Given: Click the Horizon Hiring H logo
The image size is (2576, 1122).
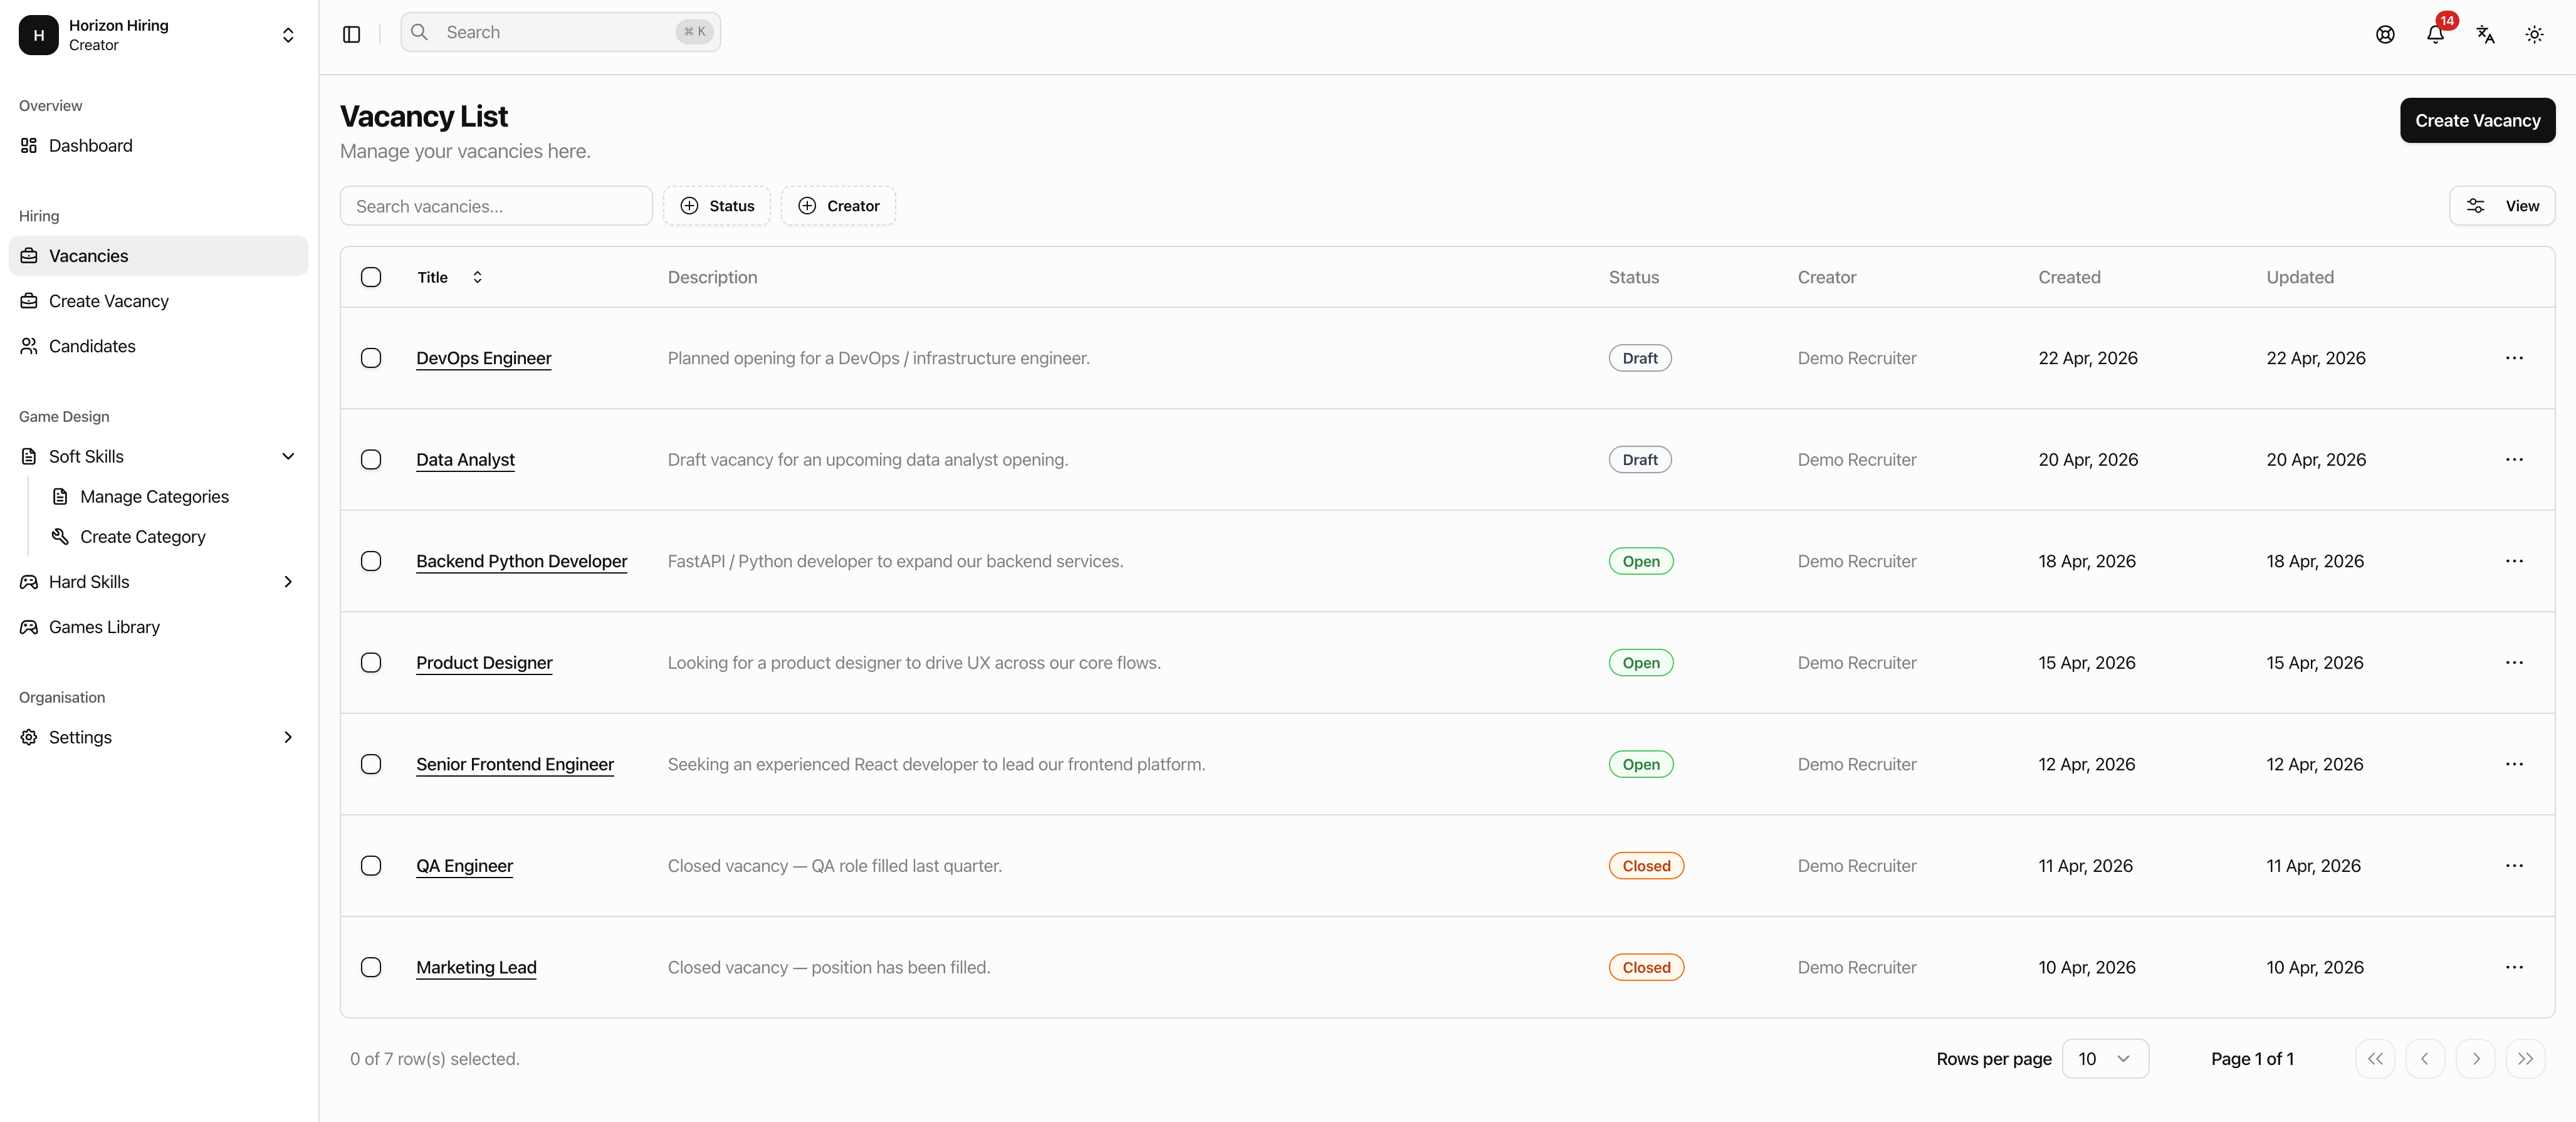Looking at the screenshot, I should (x=39, y=35).
